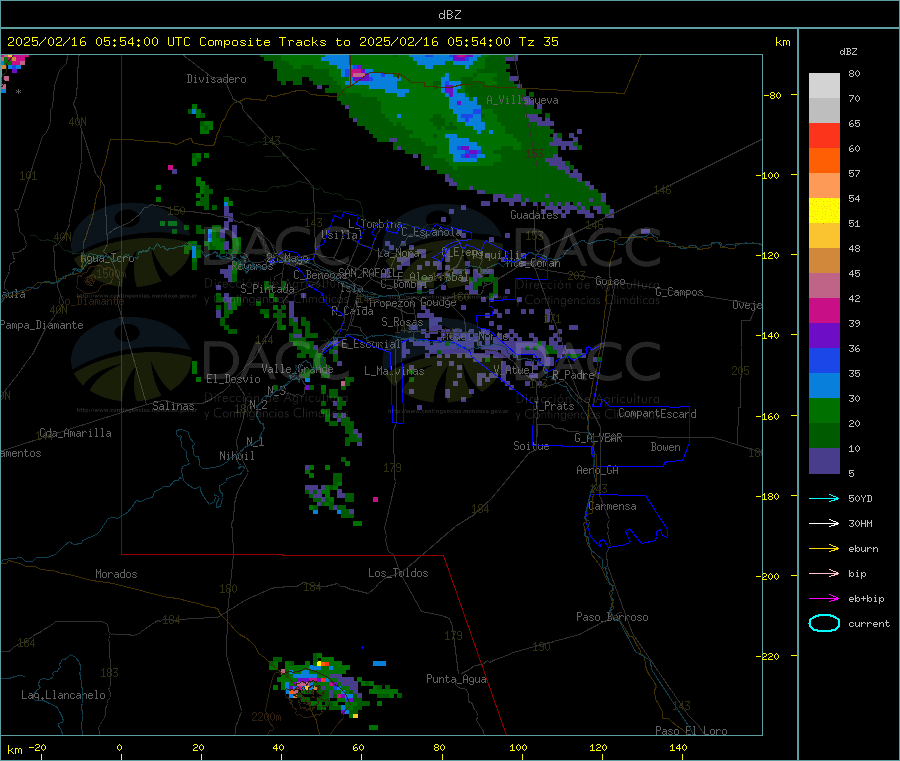This screenshot has height=761, width=900.
Task: Click the El_Desvio map label
Action: tap(234, 379)
